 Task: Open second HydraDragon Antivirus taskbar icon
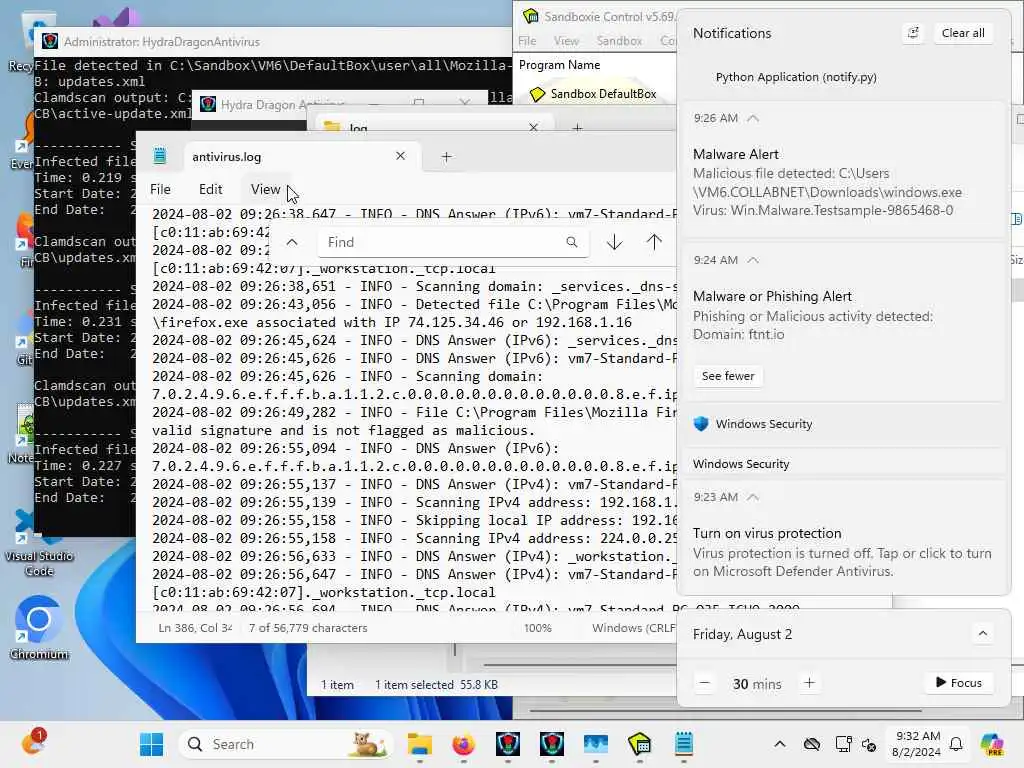click(x=552, y=744)
